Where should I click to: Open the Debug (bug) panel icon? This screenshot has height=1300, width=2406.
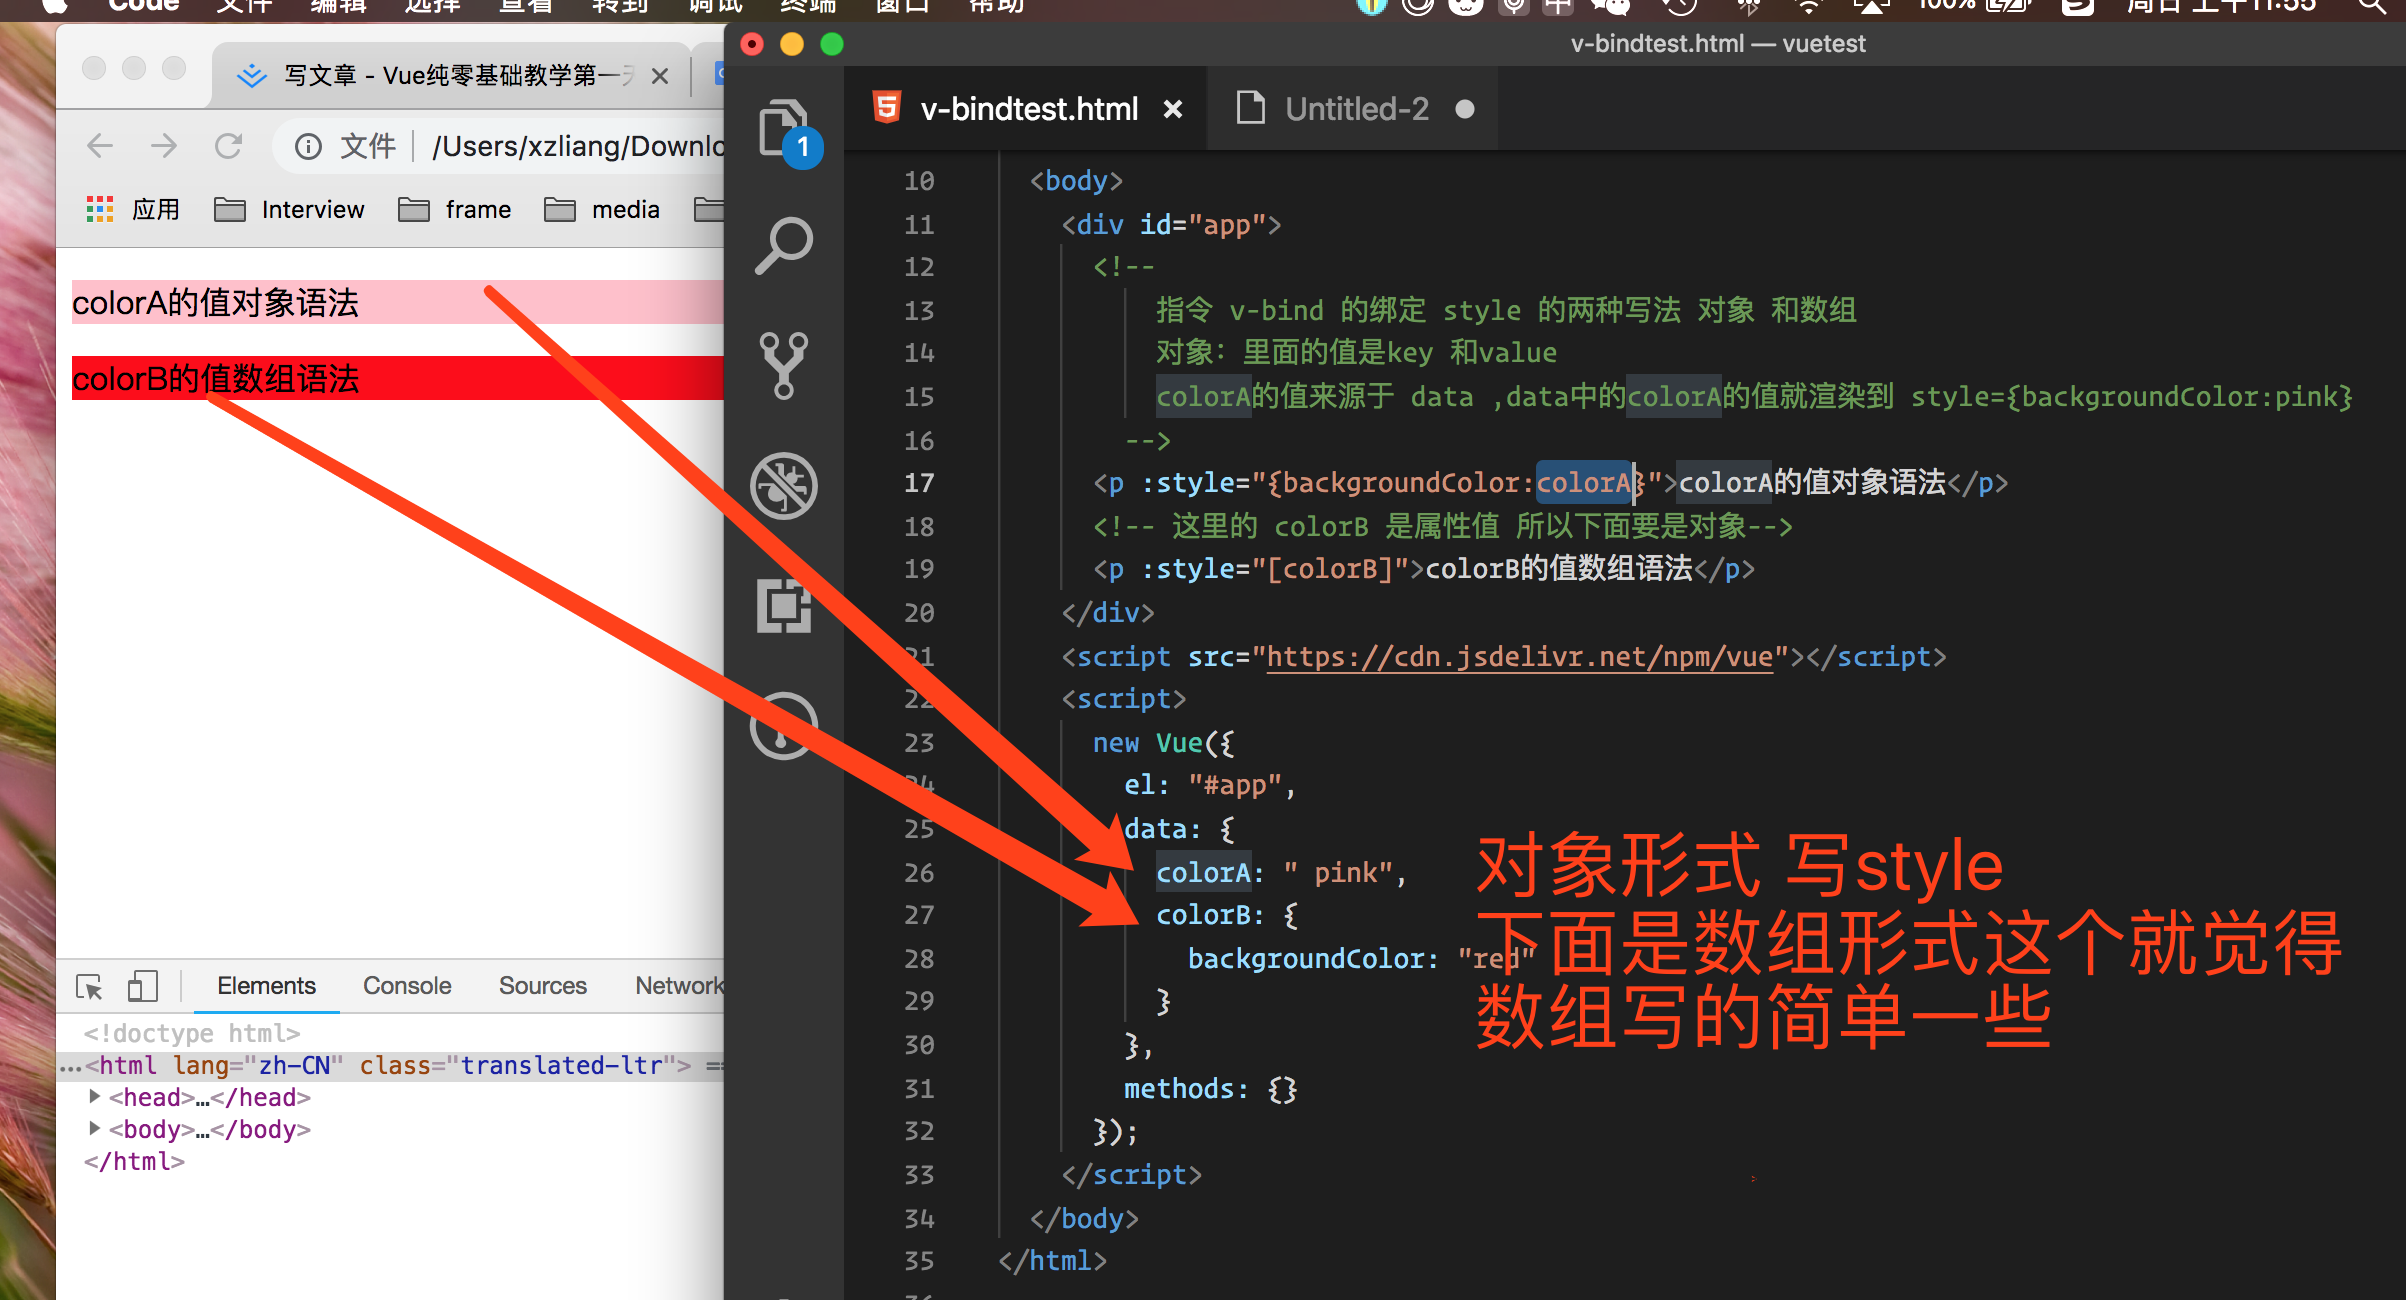point(783,486)
